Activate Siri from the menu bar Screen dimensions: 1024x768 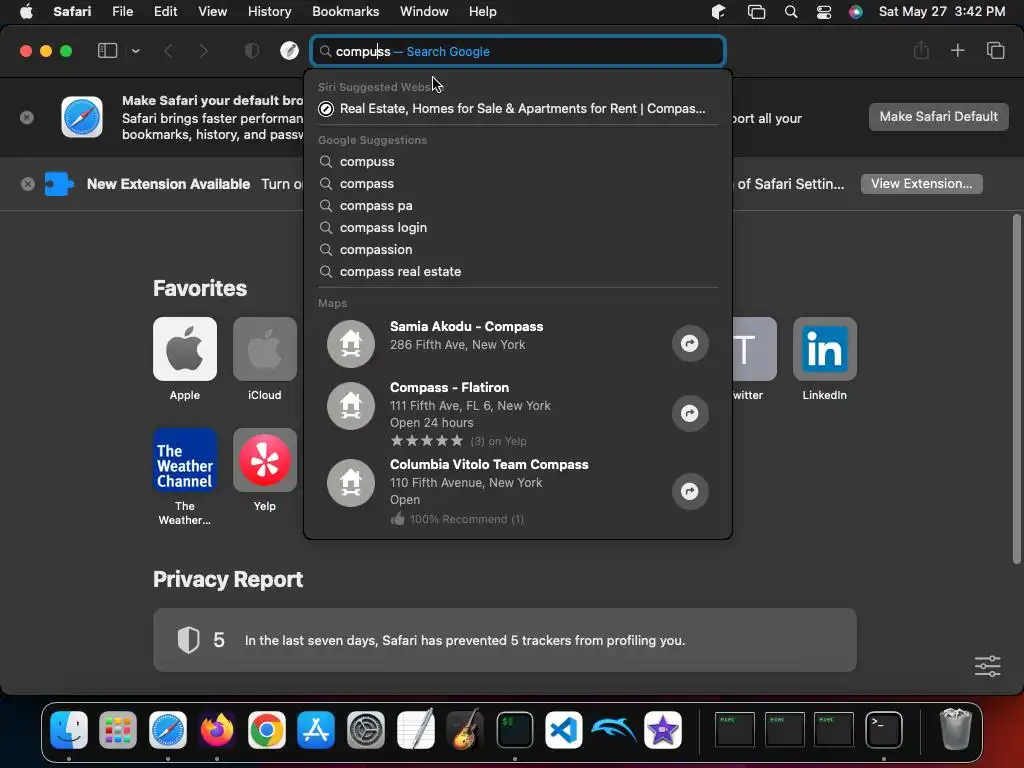[856, 12]
